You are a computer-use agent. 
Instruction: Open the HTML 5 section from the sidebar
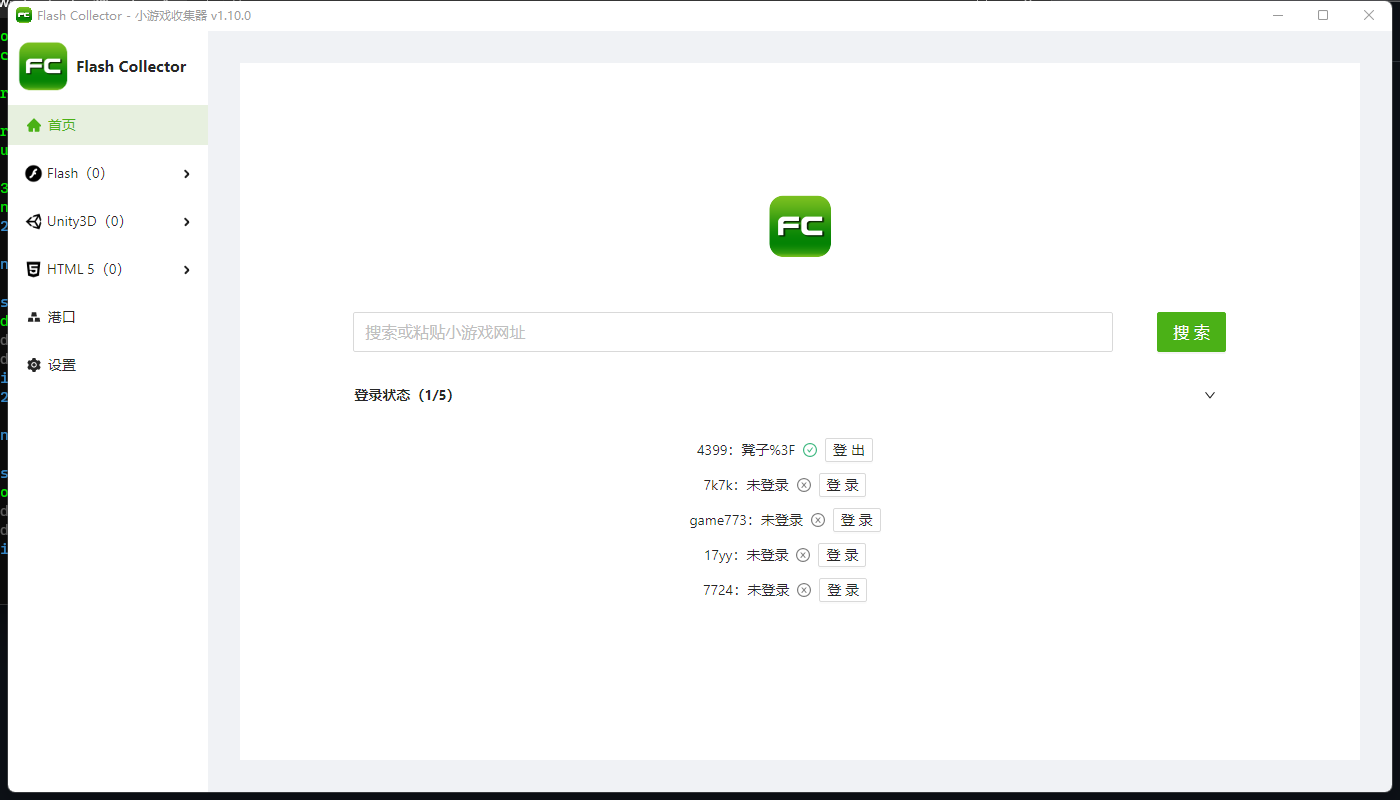78,268
